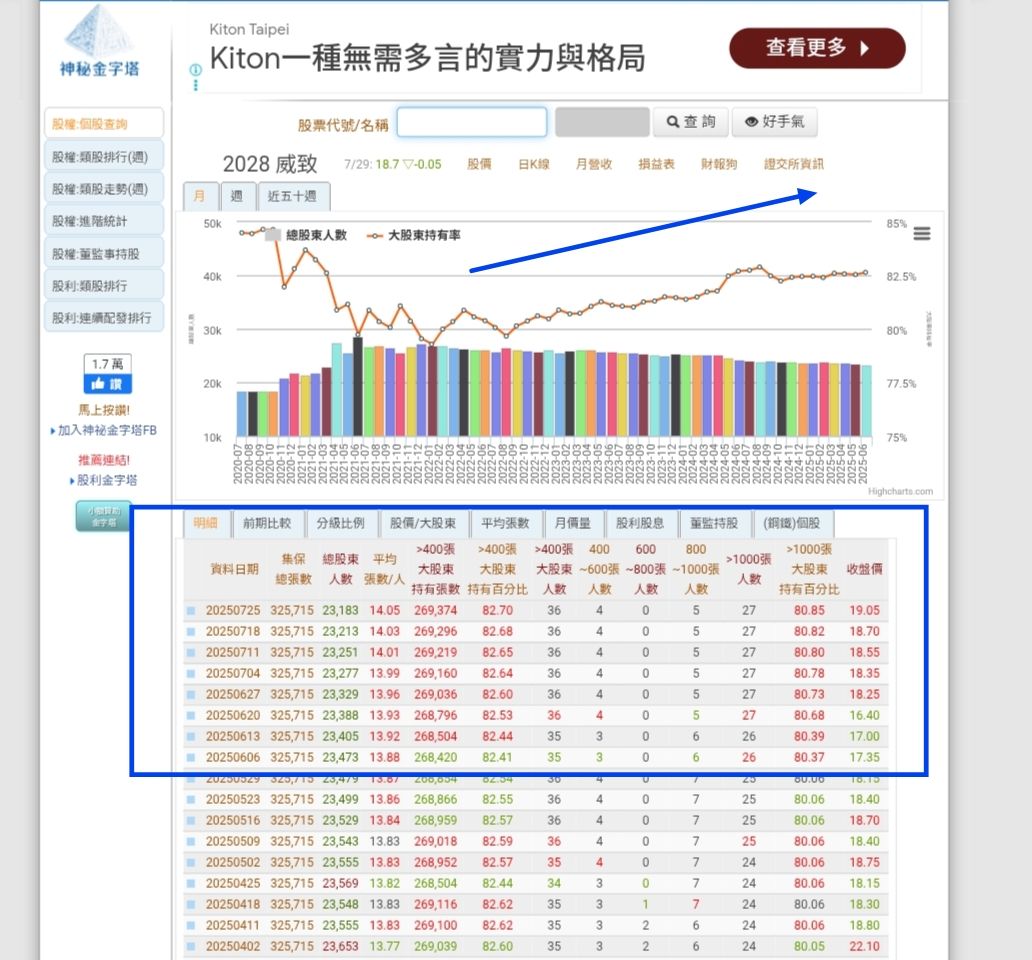Click the 好手氣 lucky button
Viewport: 1032px width, 960px height.
(x=775, y=122)
